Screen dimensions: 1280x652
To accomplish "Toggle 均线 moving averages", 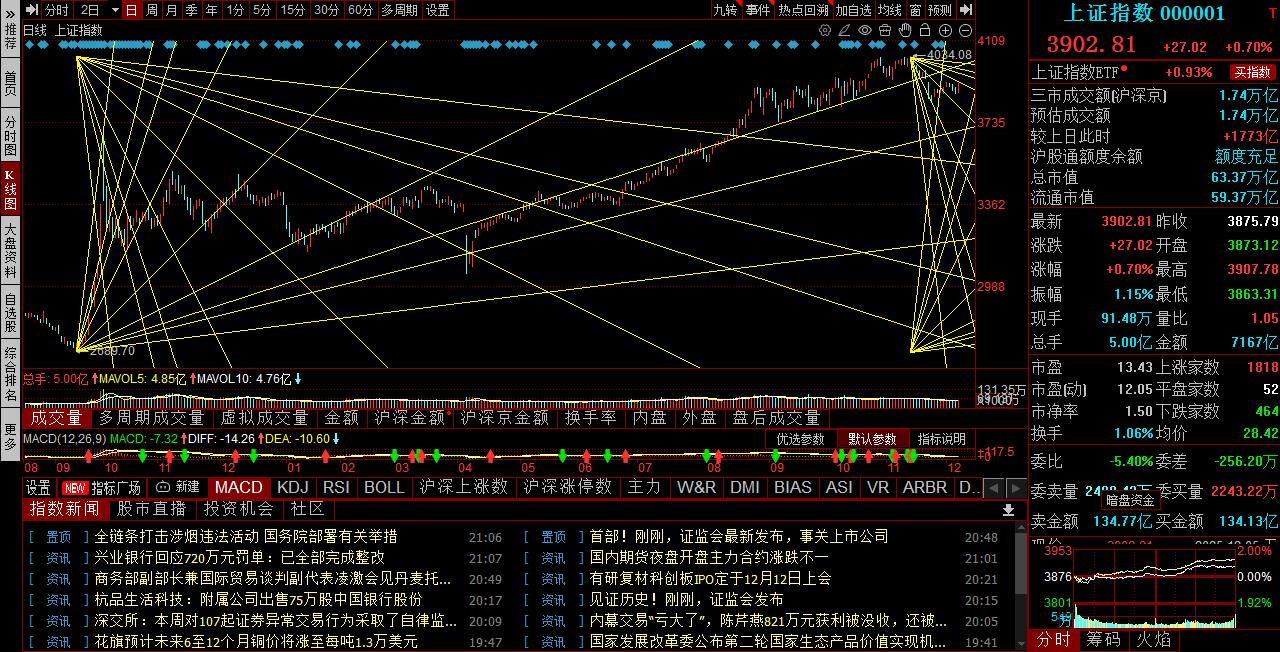I will 889,10.
